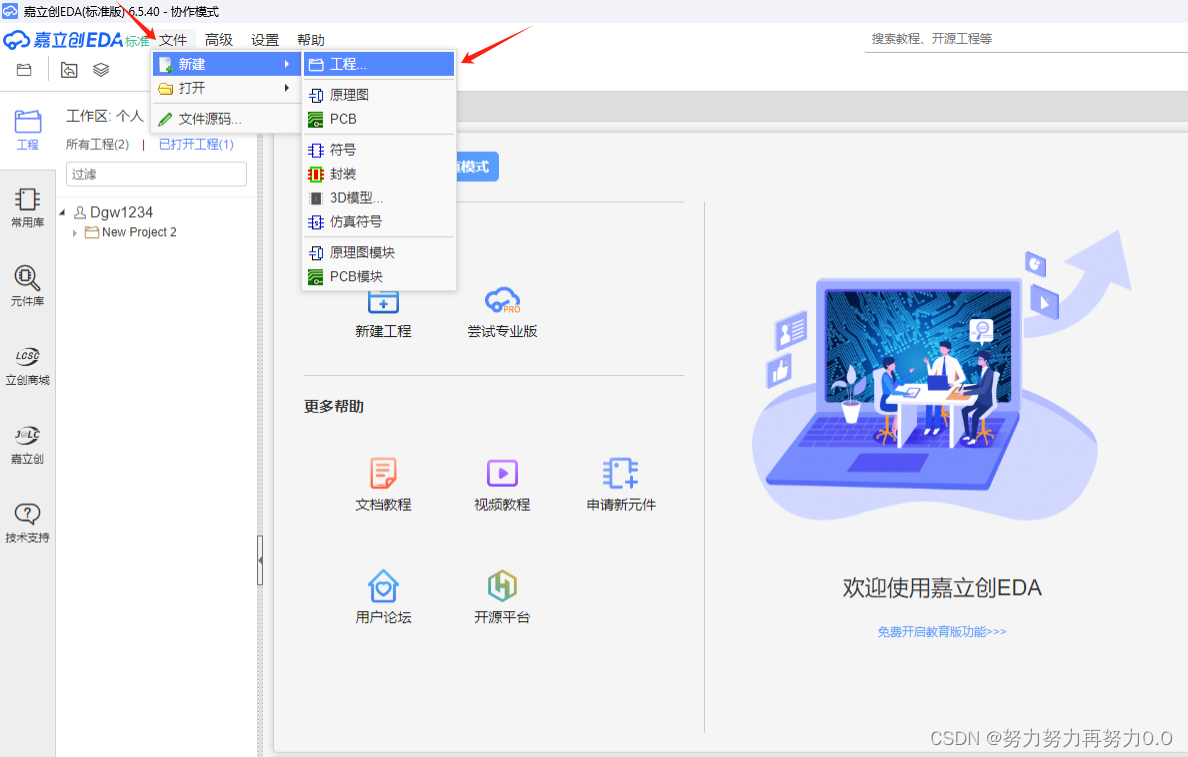This screenshot has width=1188, height=757.
Task: Switch to 已打开工程(1) tab
Action: tap(196, 145)
